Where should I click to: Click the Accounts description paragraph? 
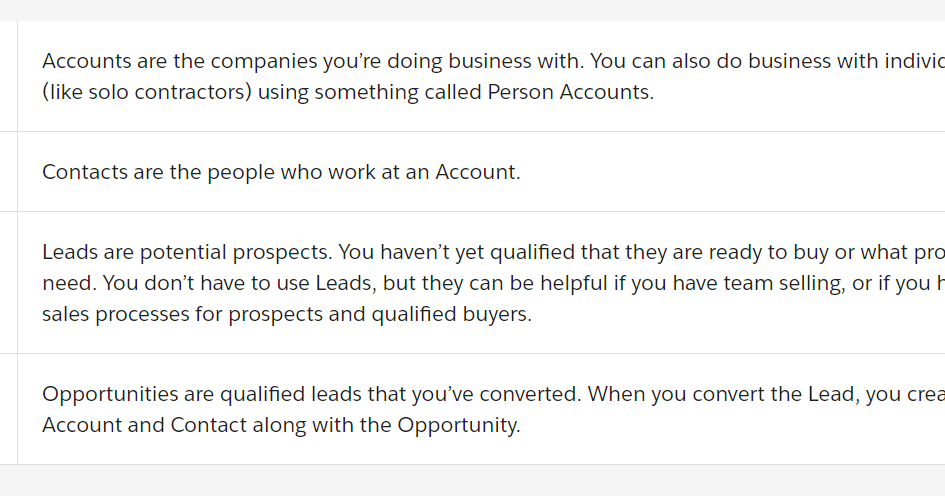coord(494,77)
